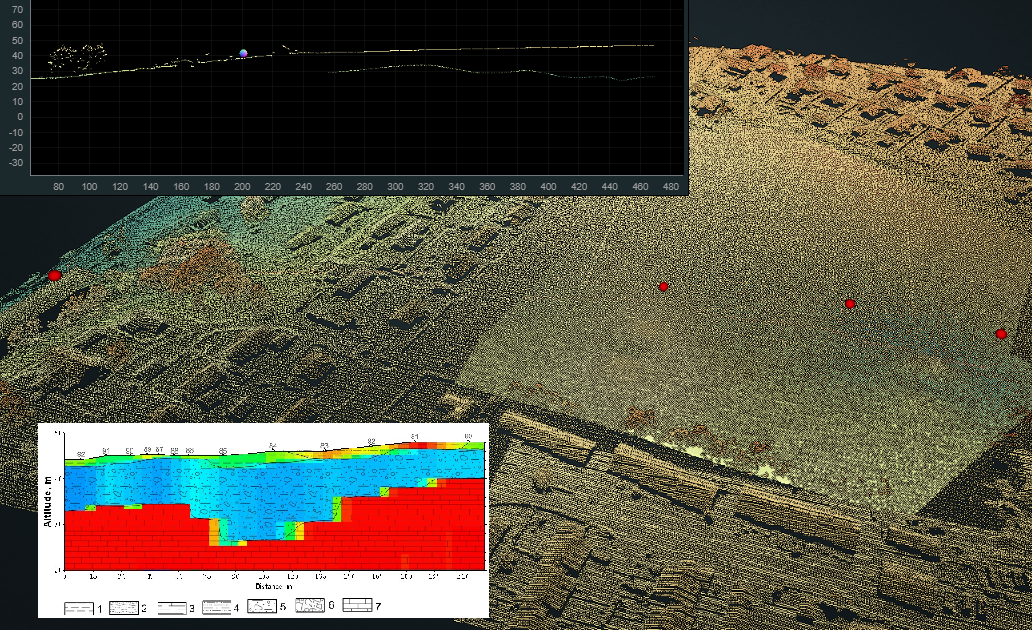Click the 'Altitude, m' axis label
1032x630 pixels.
pos(47,502)
